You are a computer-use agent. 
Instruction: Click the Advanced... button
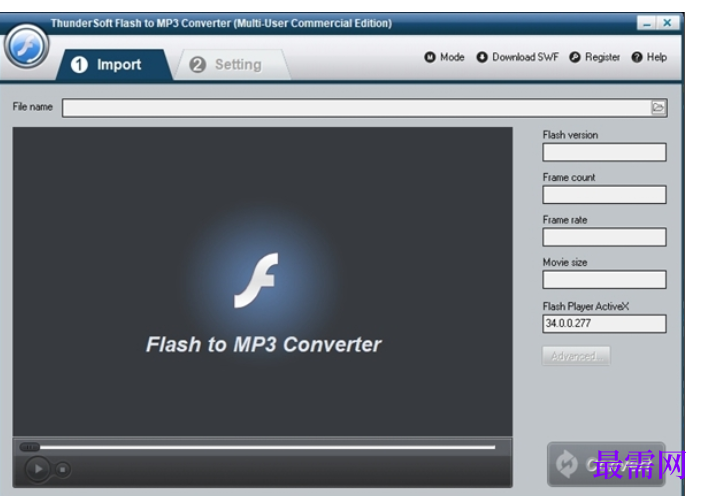pyautogui.click(x=576, y=356)
